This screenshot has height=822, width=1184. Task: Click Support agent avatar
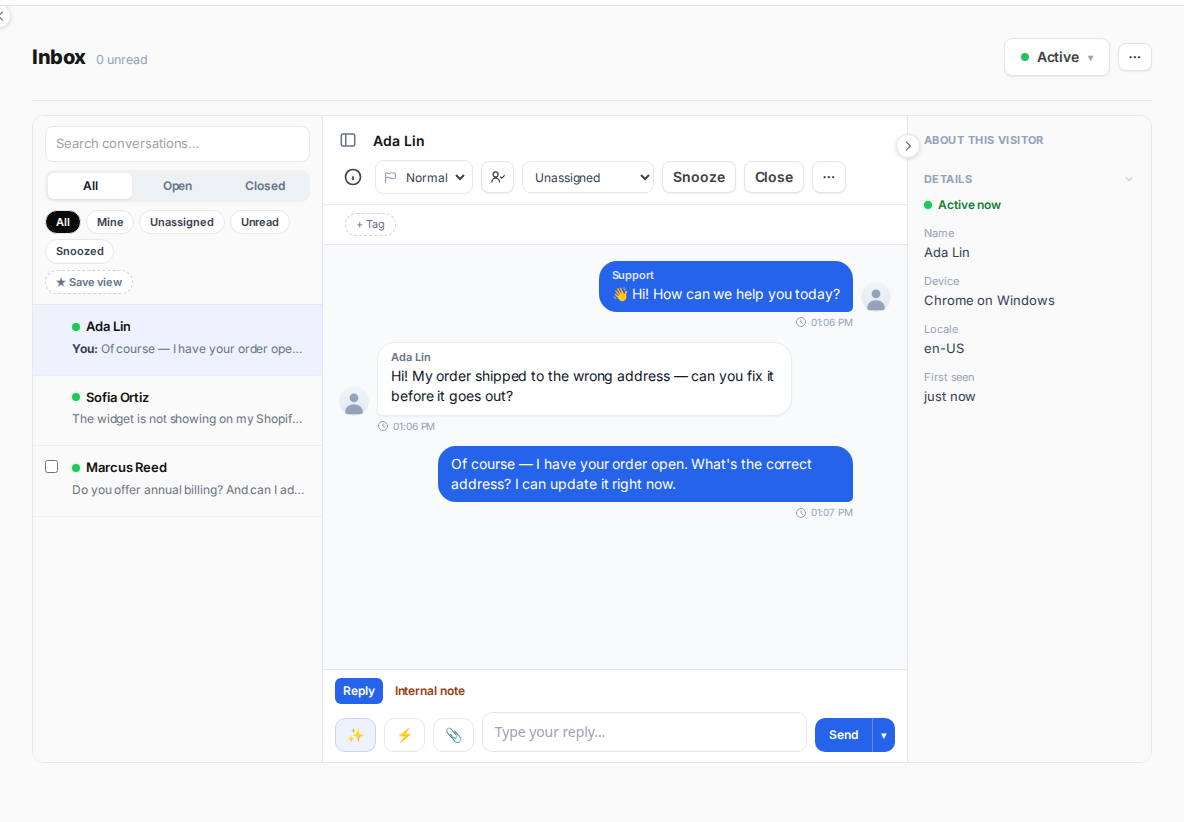pyautogui.click(x=876, y=297)
